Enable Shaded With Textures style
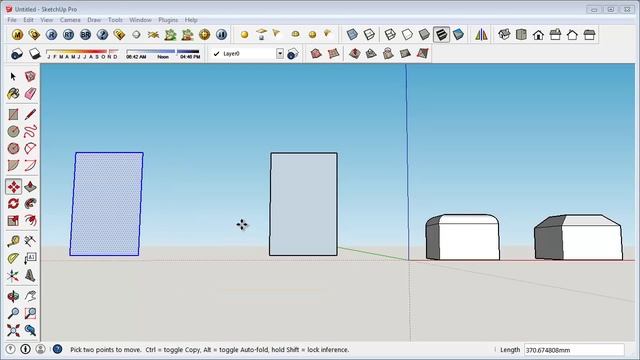The width and height of the screenshot is (640, 360). click(441, 35)
